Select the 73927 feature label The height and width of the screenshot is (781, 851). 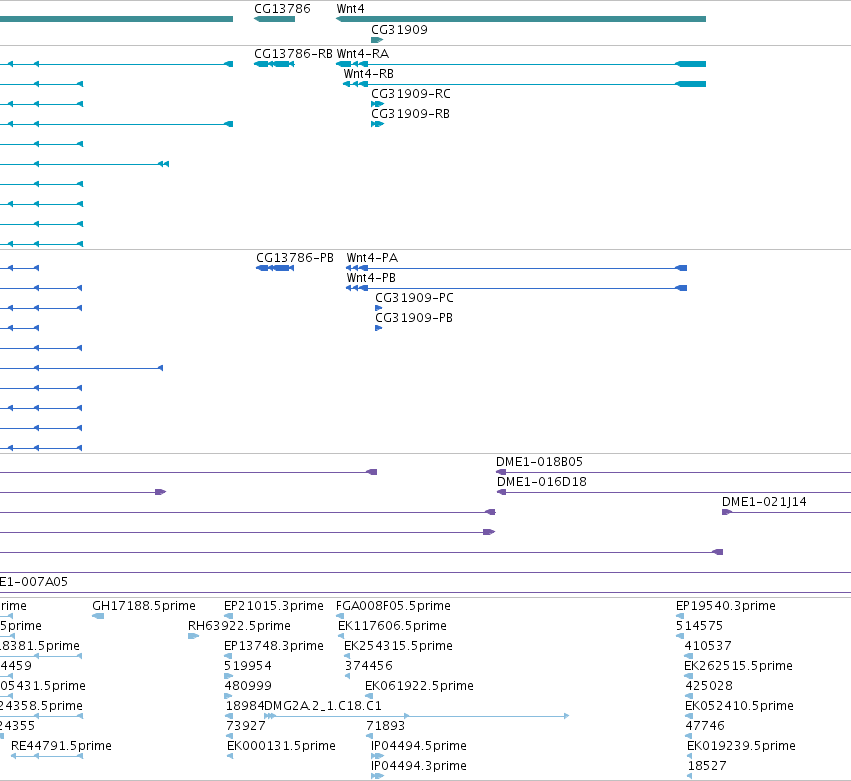246,726
